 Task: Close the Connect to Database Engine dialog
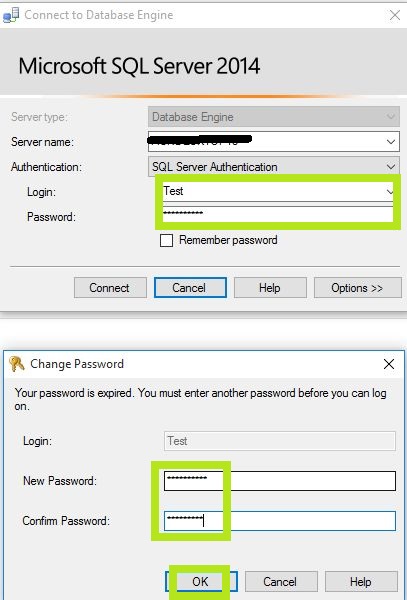click(x=394, y=15)
